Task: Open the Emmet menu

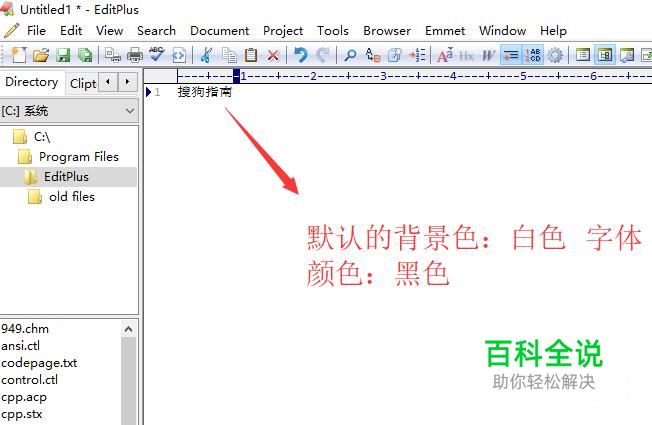Action: pos(445,31)
